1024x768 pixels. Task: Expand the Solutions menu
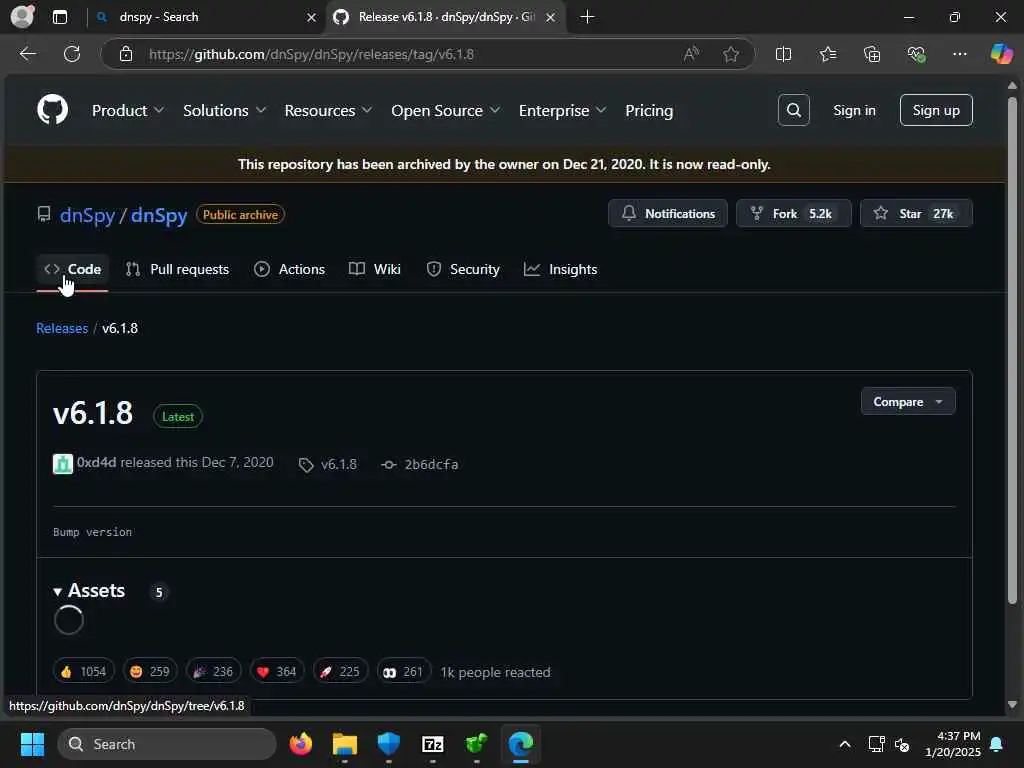[224, 110]
